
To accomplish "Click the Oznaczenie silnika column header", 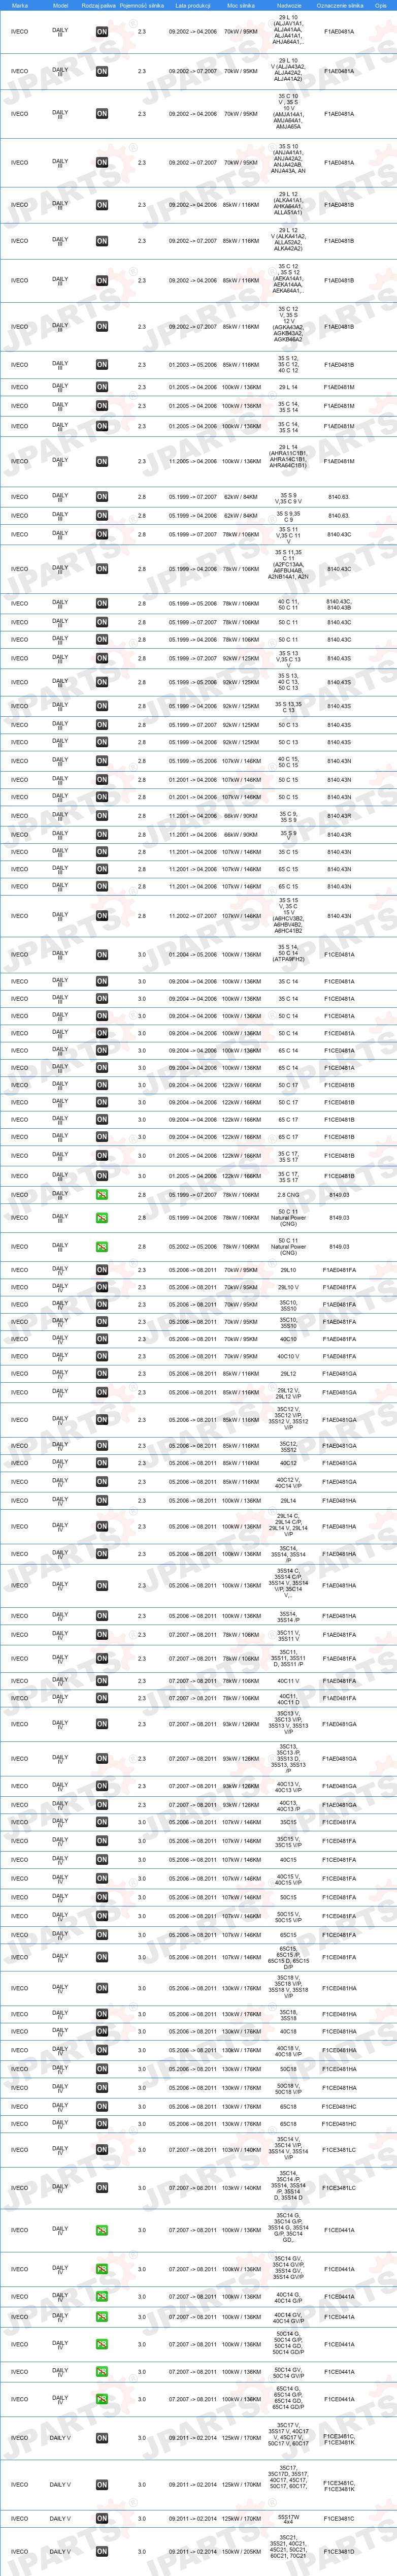I will pos(339,5).
